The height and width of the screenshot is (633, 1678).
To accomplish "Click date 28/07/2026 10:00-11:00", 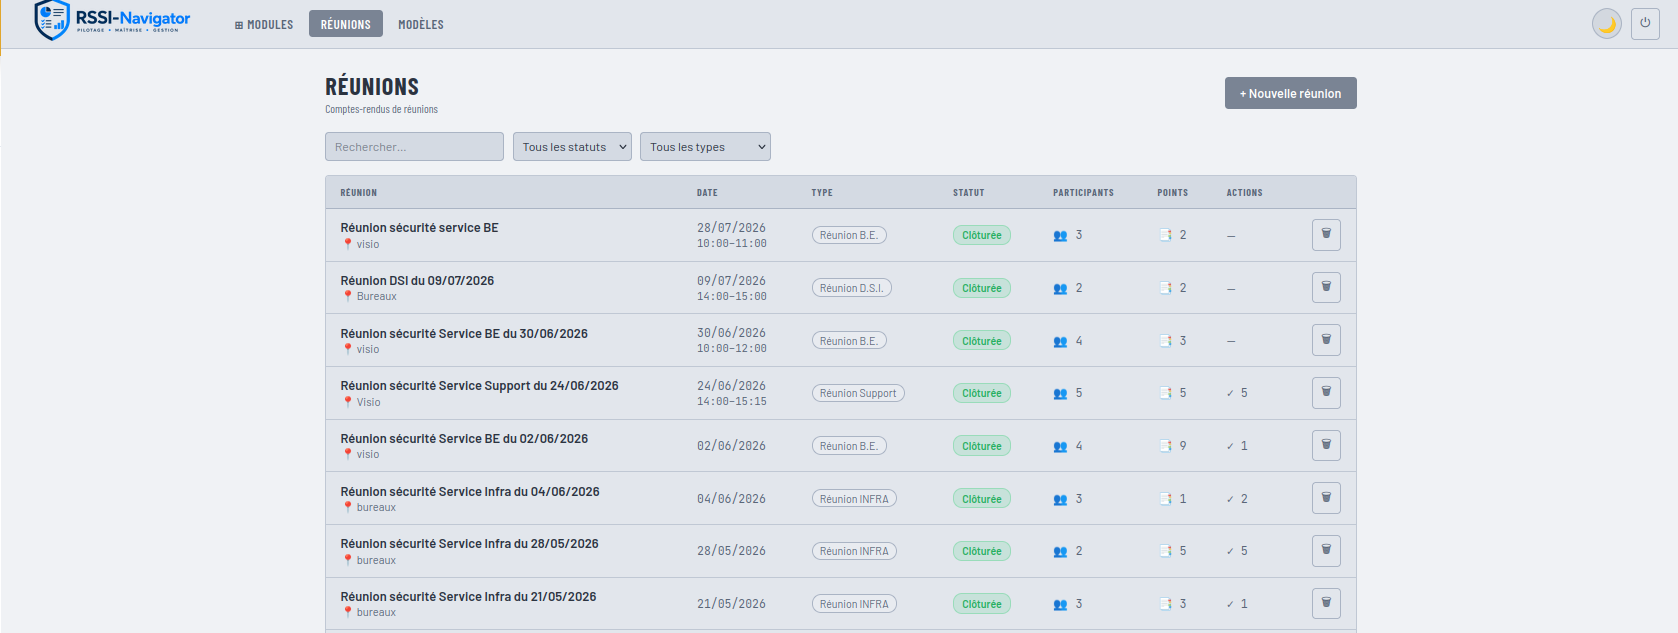I will (732, 235).
